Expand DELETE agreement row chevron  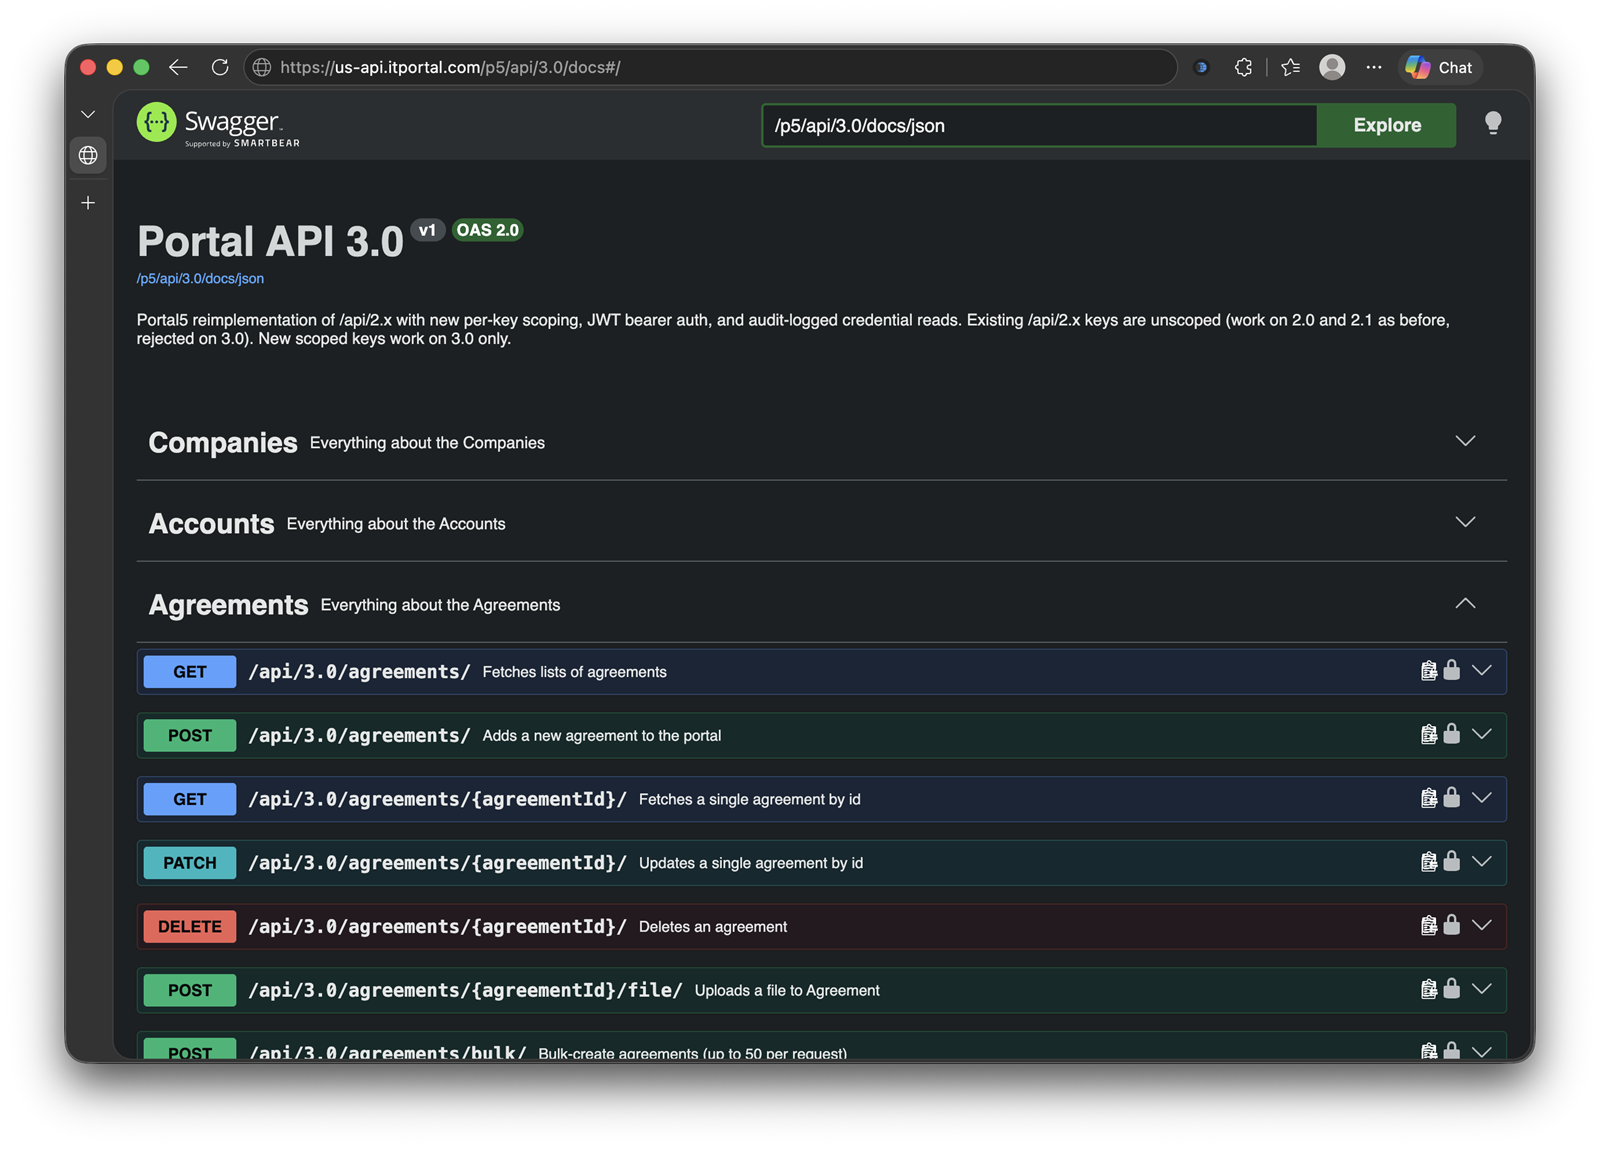pos(1481,926)
